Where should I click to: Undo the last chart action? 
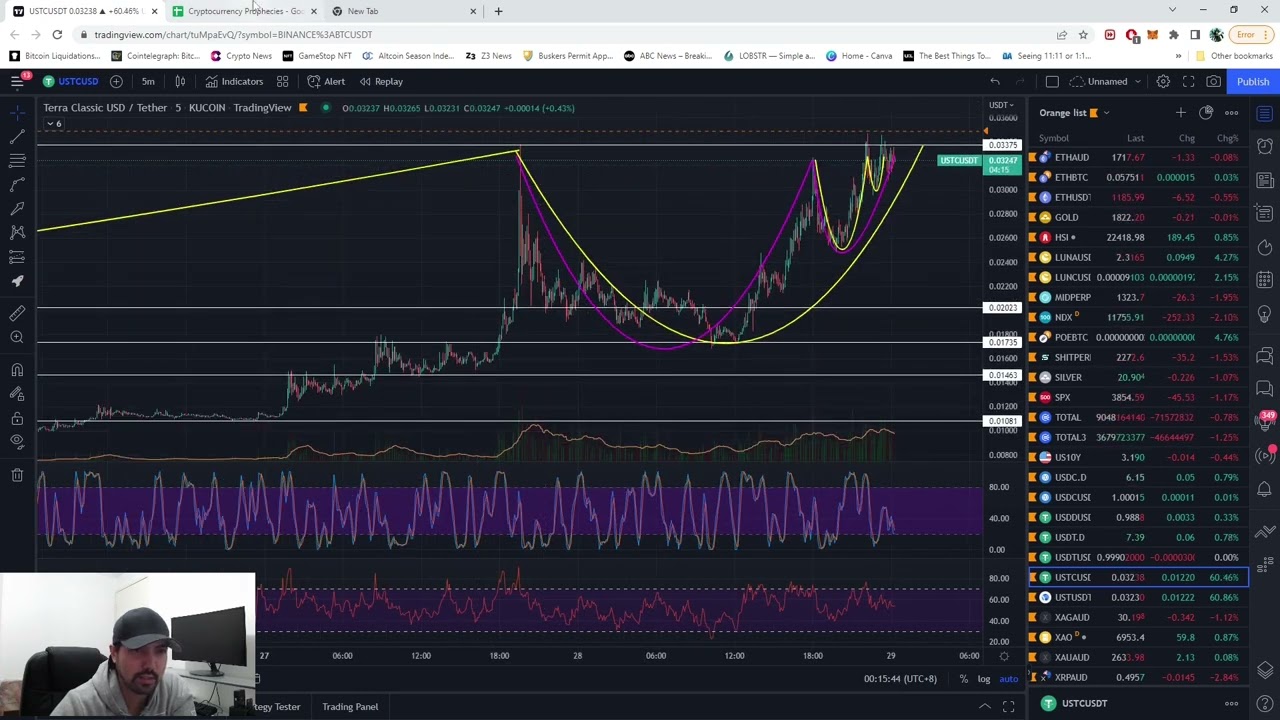point(995,81)
